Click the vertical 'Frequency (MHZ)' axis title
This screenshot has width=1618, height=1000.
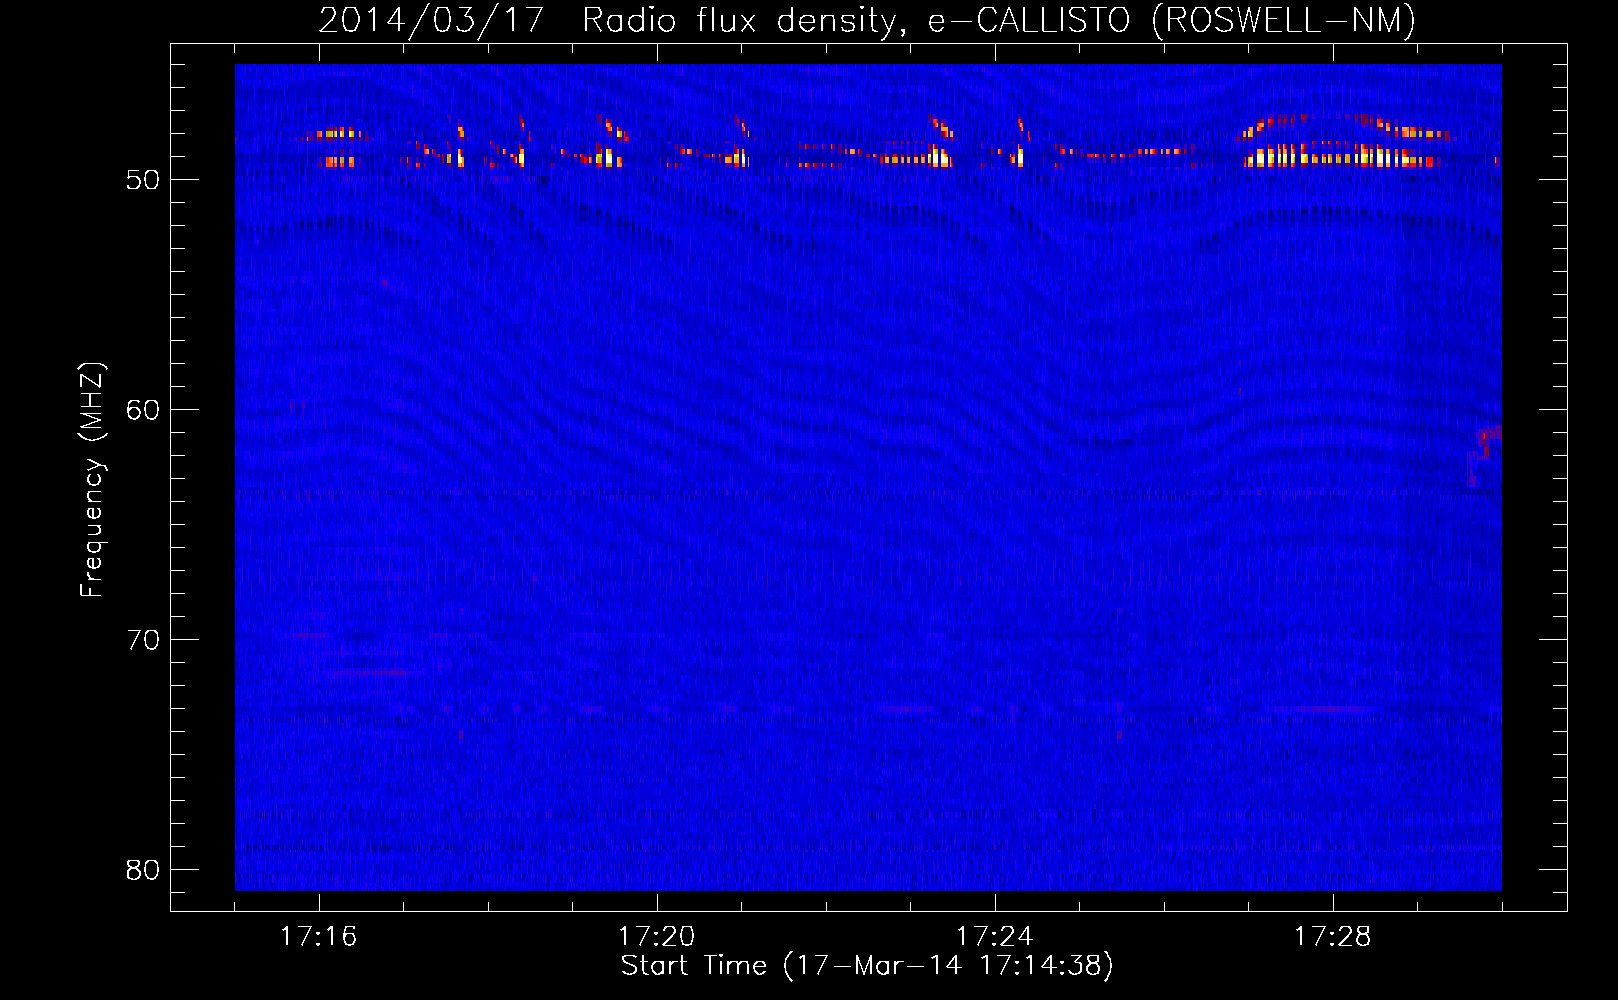92,480
